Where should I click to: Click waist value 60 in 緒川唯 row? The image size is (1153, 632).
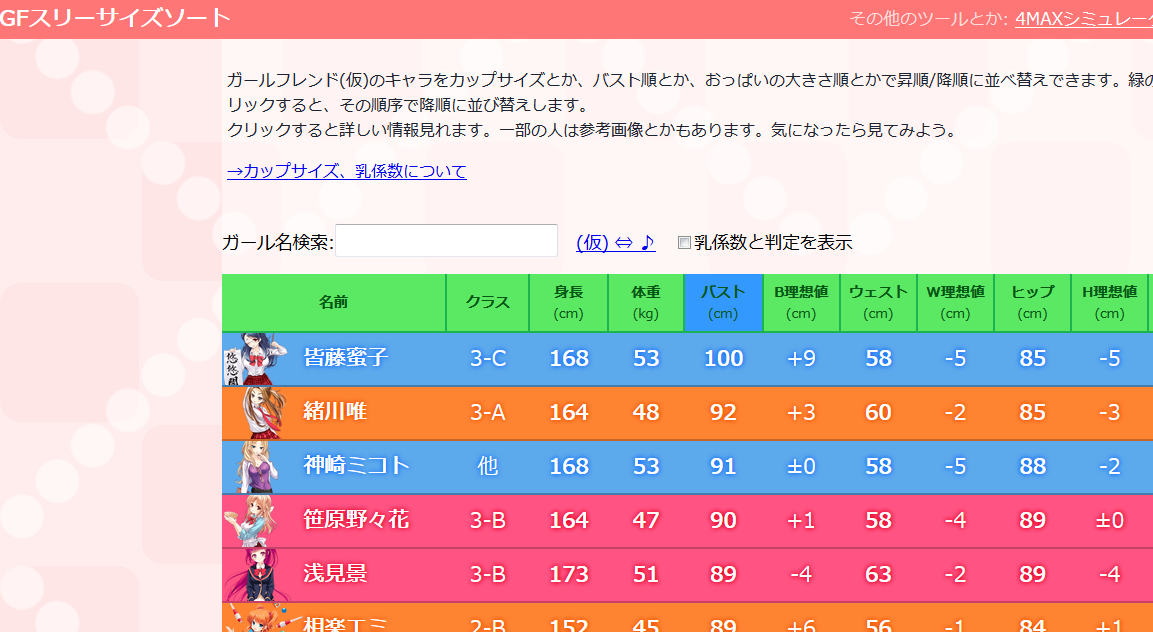coord(878,412)
